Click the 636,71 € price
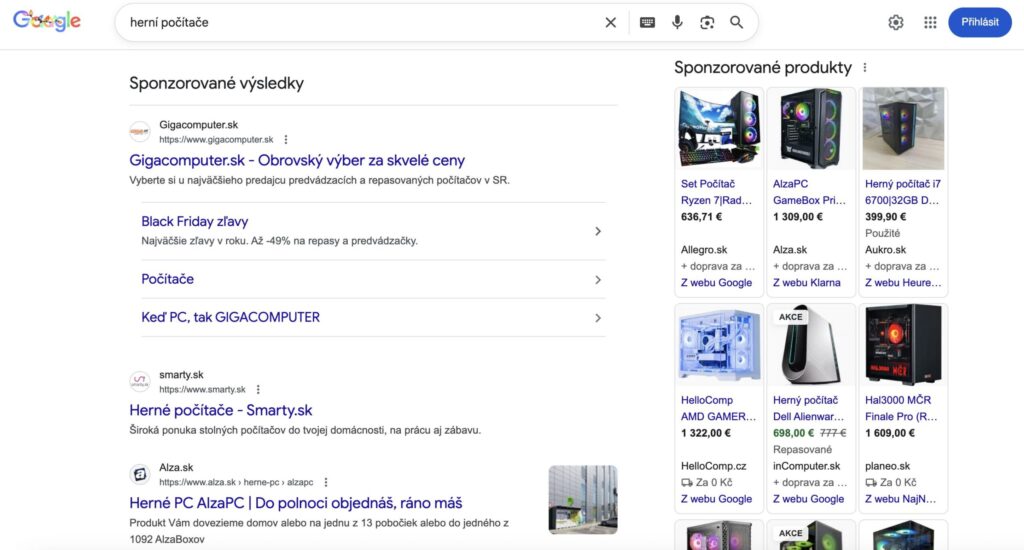Screen dimensions: 1024x550 click(701, 217)
